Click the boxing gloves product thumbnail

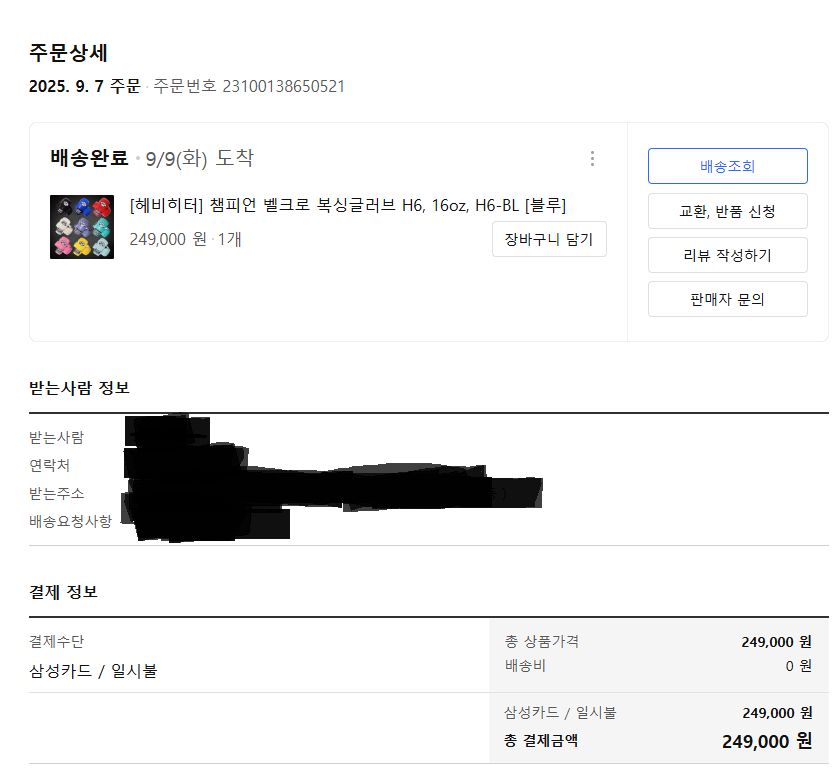click(x=81, y=227)
